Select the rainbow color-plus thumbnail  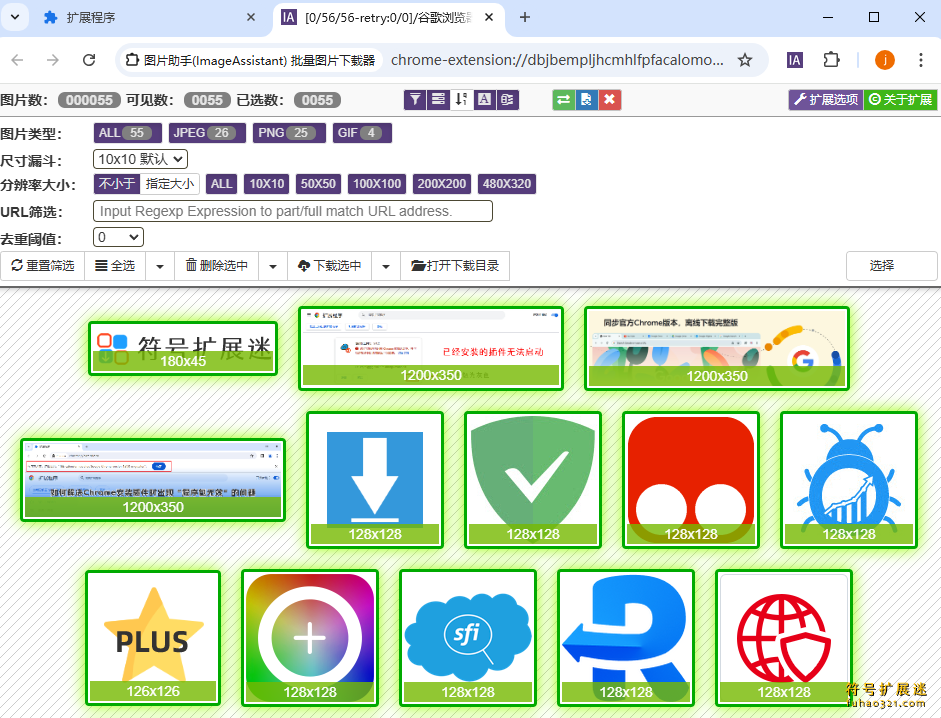(310, 638)
